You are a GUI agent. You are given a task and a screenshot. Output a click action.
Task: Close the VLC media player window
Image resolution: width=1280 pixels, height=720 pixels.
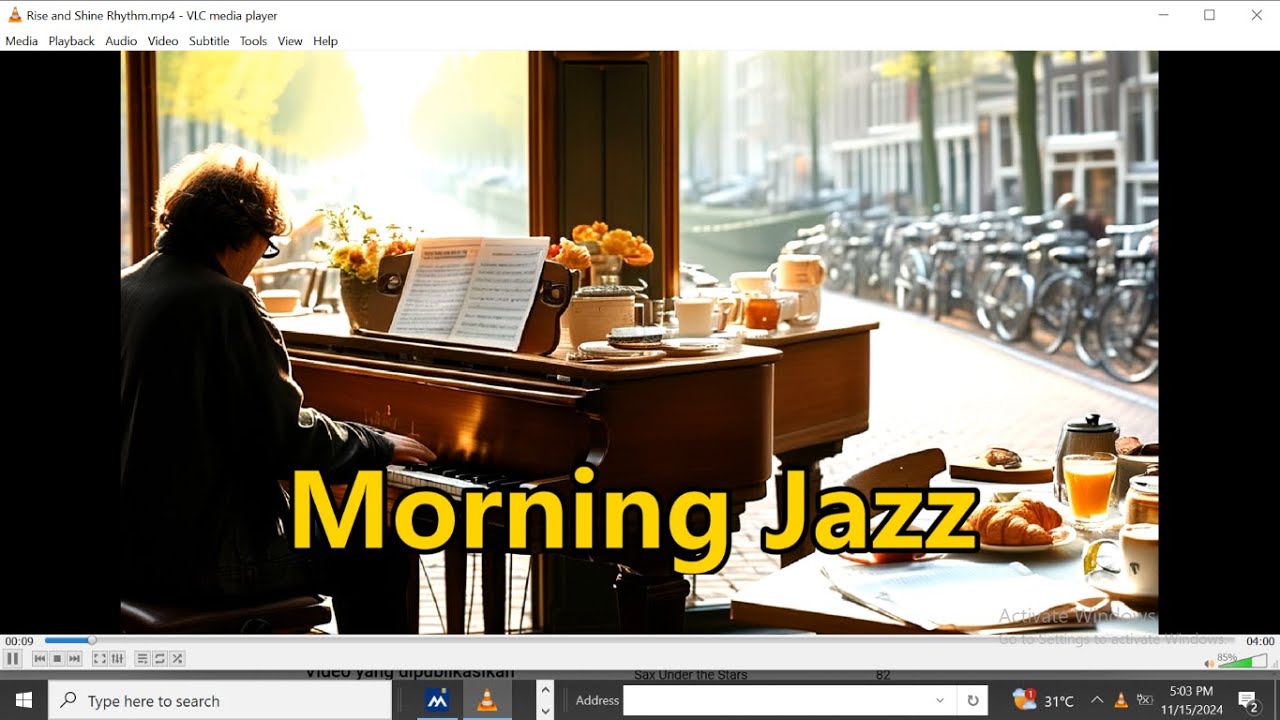[x=1256, y=15]
